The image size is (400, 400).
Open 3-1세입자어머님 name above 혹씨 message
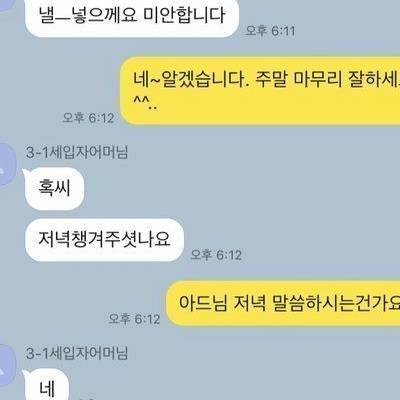77,152
